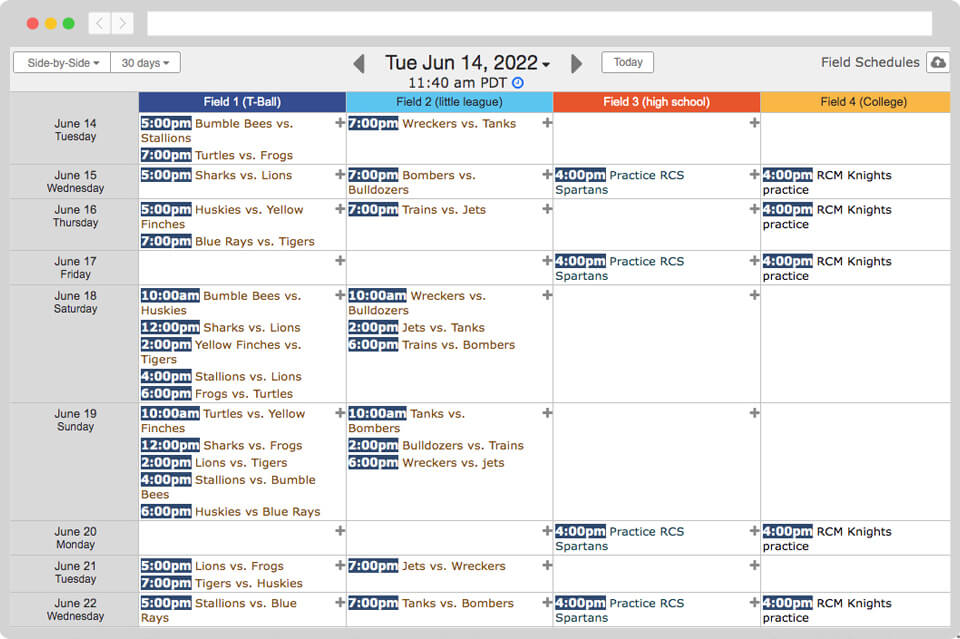Screen dimensions: 960x639
Task: Click the cloud upload icon beside Field Schedules
Action: tap(938, 62)
